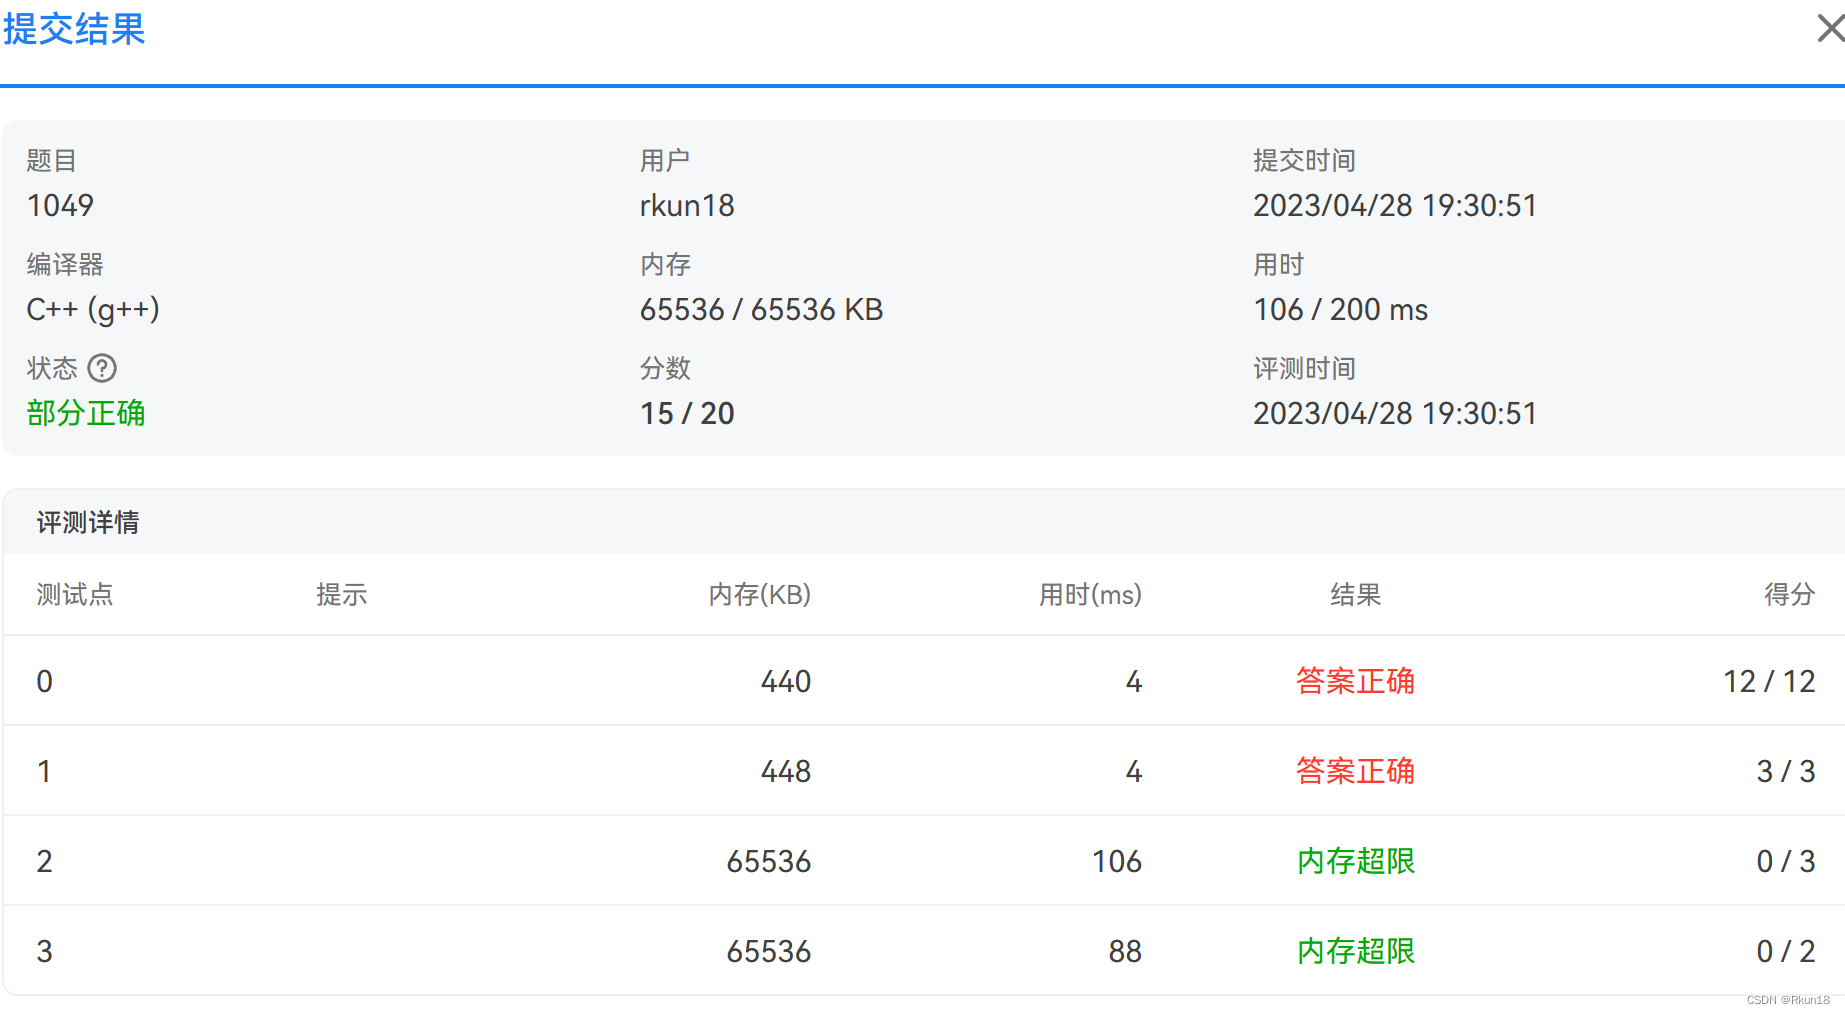The image size is (1845, 1014).
Task: Click 内存超限 result for test point 3
Action: pos(1356,951)
